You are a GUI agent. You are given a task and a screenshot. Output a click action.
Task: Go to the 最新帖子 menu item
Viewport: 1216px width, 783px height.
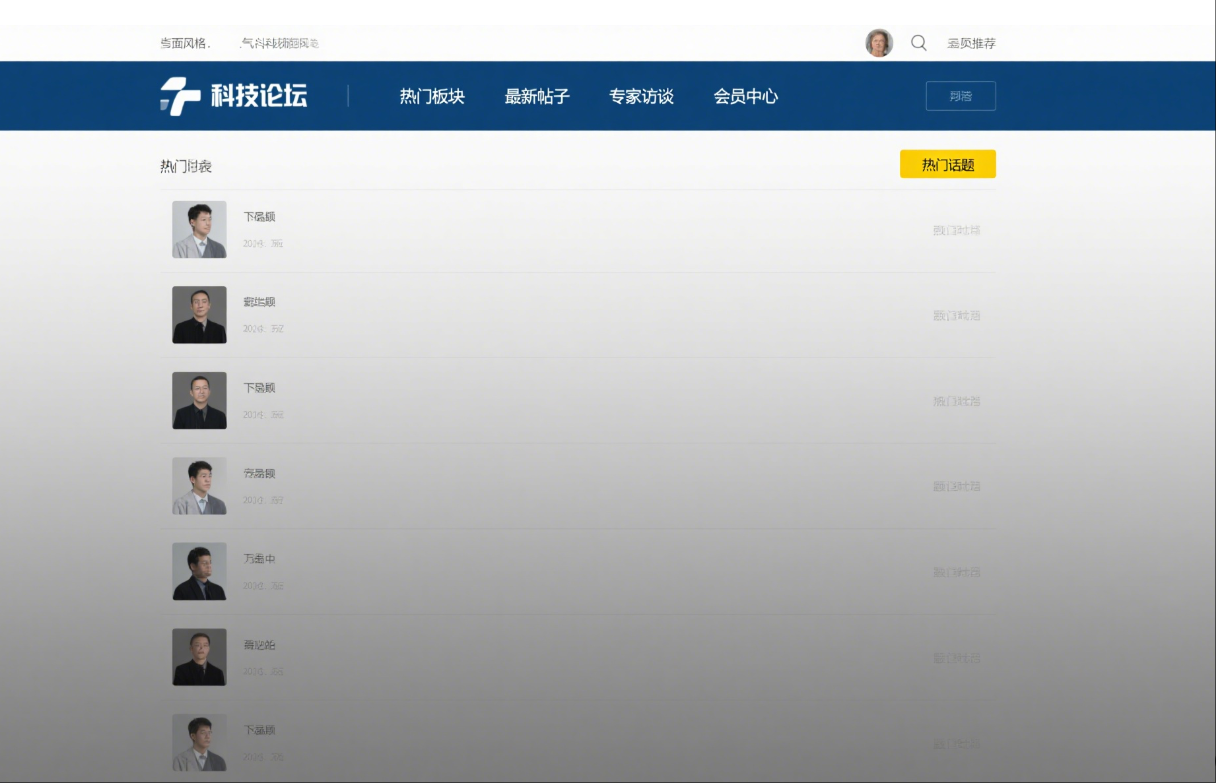[537, 97]
